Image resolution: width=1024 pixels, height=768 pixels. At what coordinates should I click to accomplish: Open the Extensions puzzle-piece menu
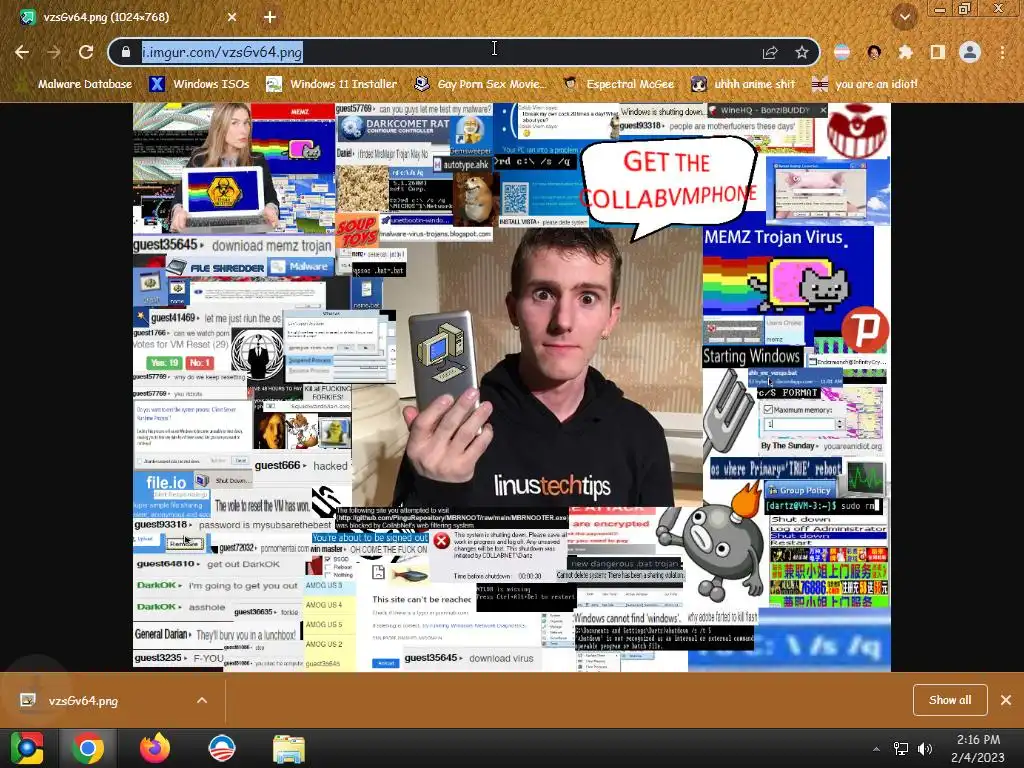point(905,52)
